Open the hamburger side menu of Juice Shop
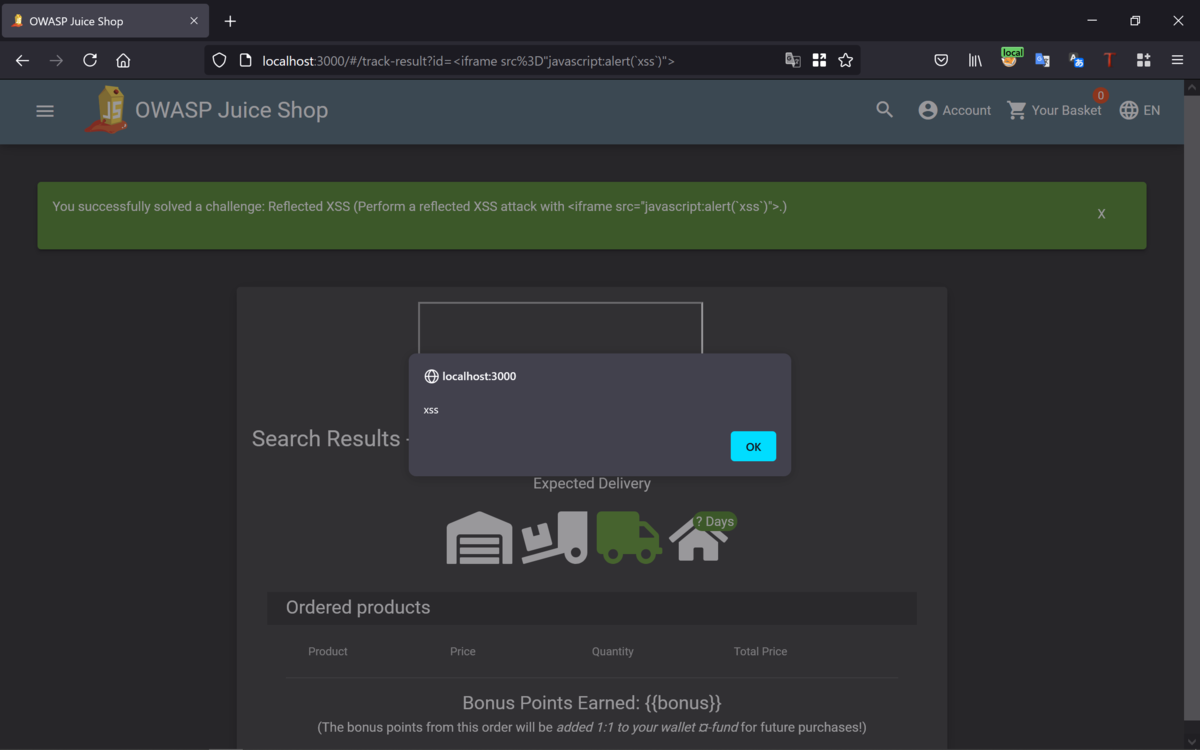 pyautogui.click(x=45, y=111)
